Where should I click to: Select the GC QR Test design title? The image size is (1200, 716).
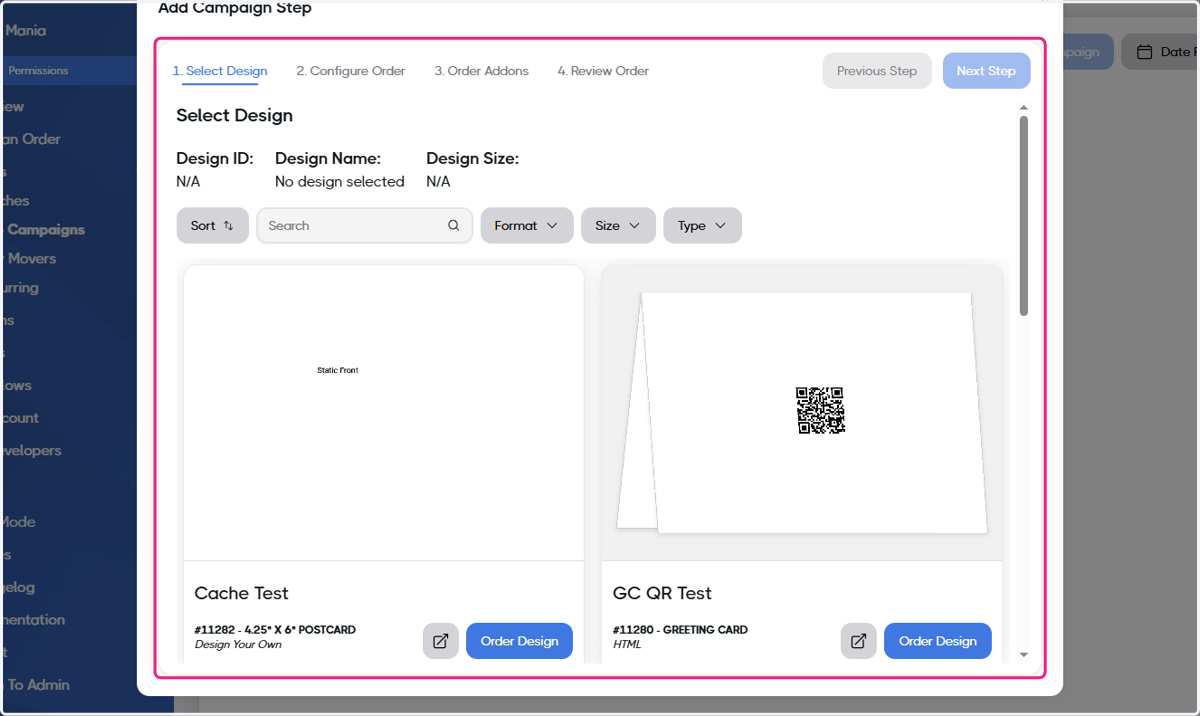click(662, 593)
